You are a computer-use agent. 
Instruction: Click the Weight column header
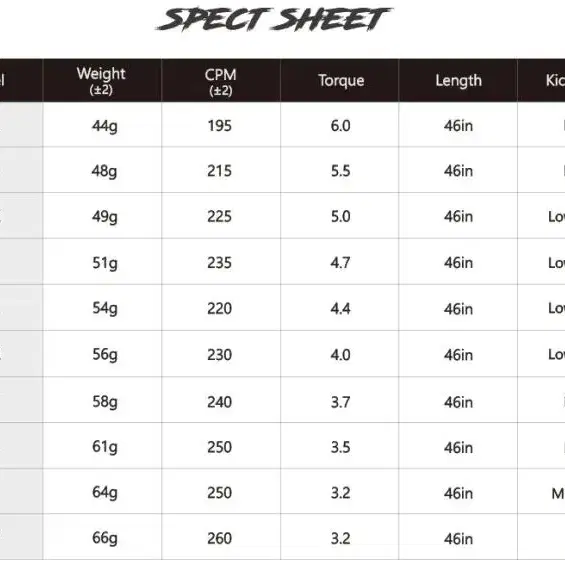click(101, 81)
